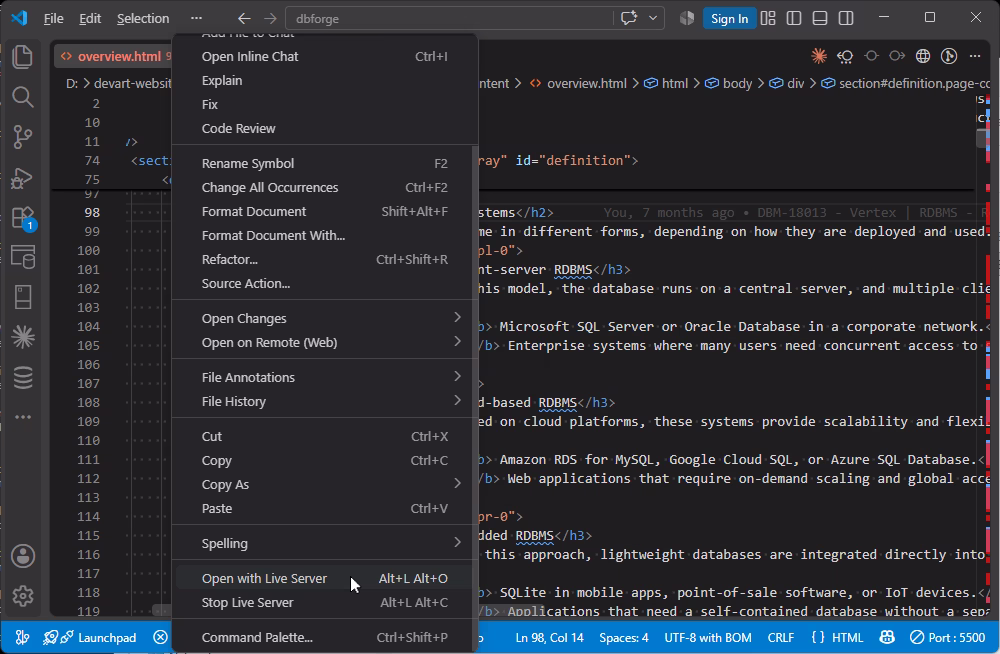Open the Remote Explorer icon in activity bar
Image resolution: width=1000 pixels, height=654 pixels.
pos(23,257)
